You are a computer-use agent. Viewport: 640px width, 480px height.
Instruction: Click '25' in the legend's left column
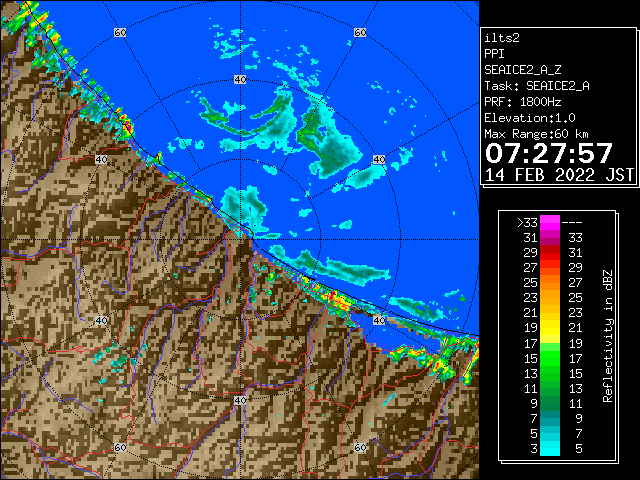[531, 283]
